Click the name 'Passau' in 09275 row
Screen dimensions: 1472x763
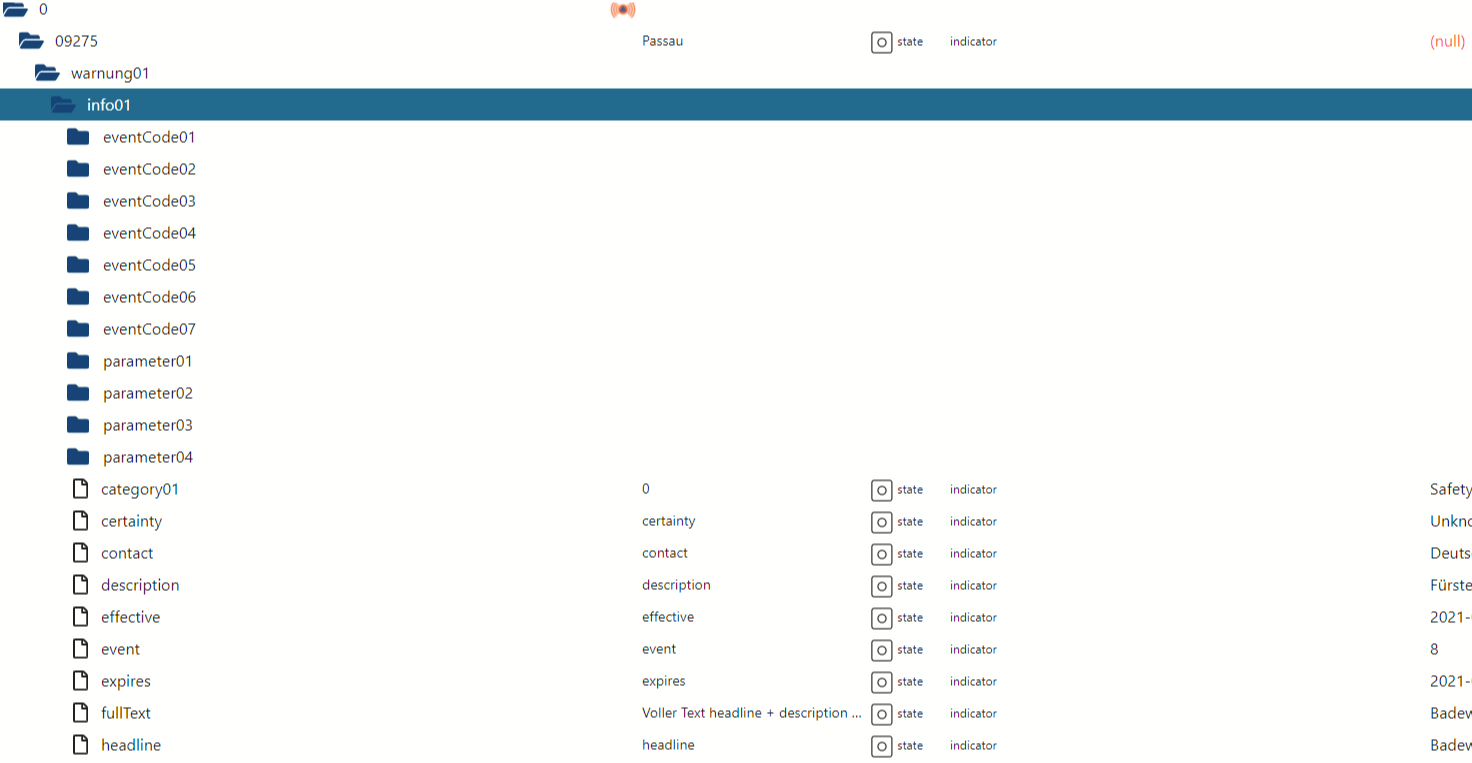click(x=663, y=41)
